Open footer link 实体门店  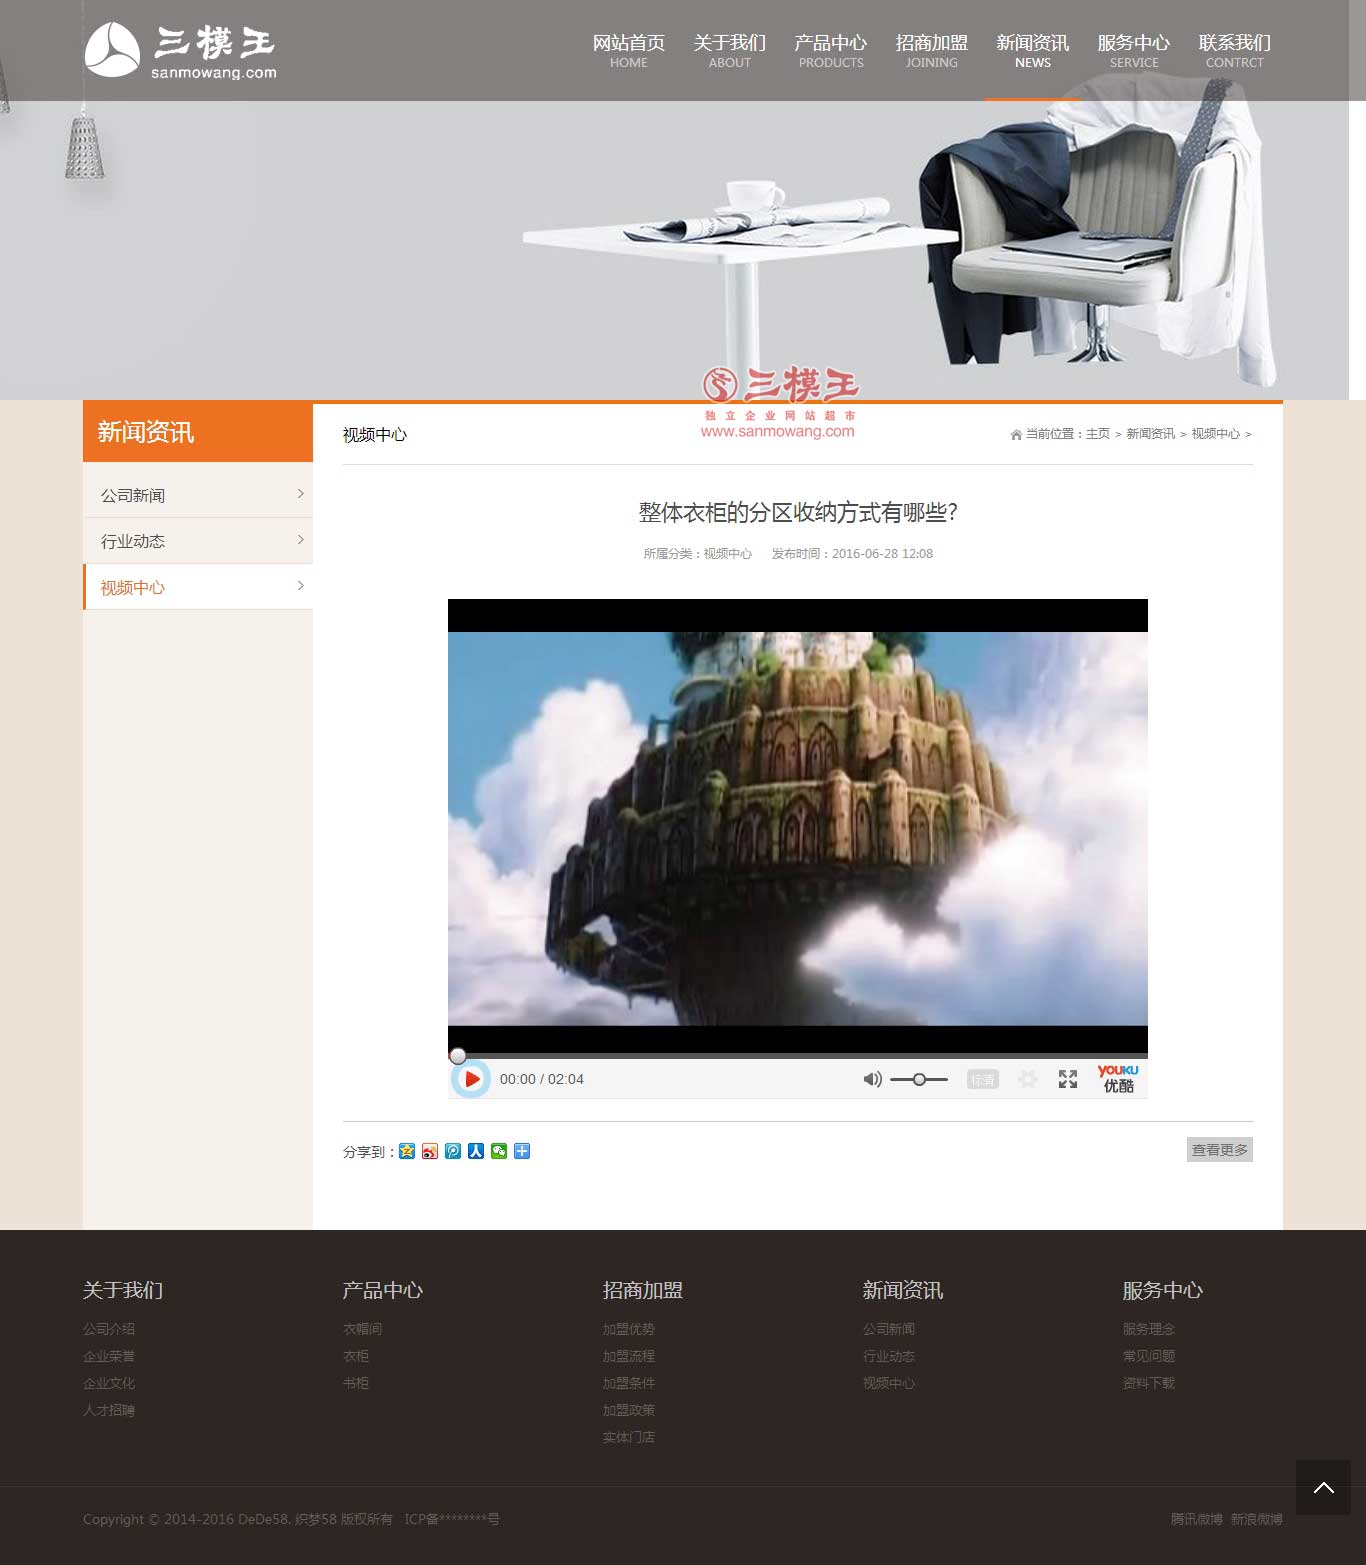tap(629, 1437)
